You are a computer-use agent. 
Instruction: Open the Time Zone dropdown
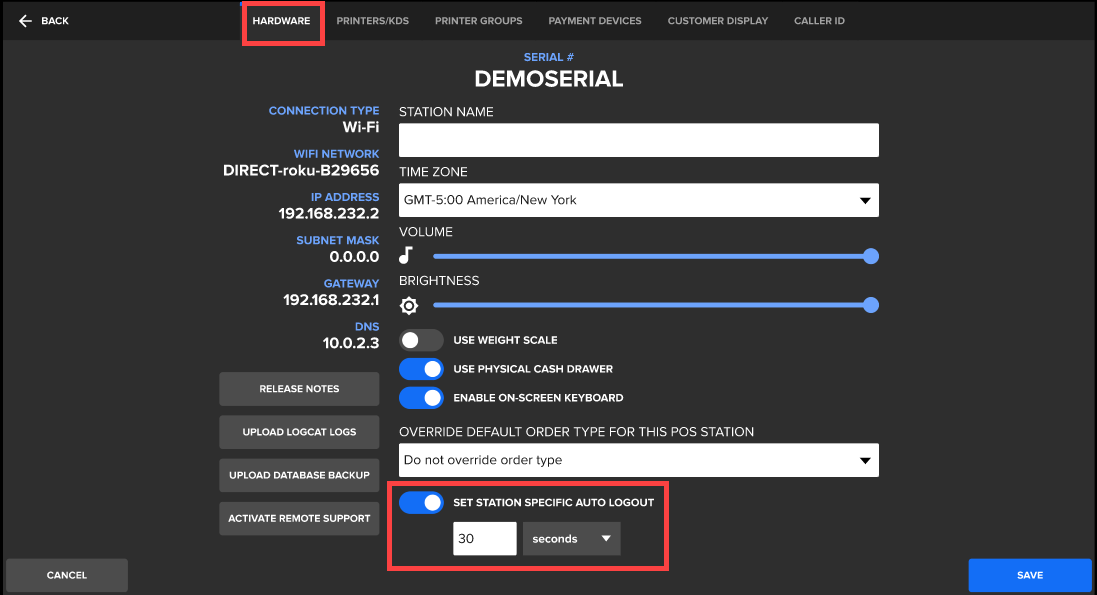coord(638,200)
